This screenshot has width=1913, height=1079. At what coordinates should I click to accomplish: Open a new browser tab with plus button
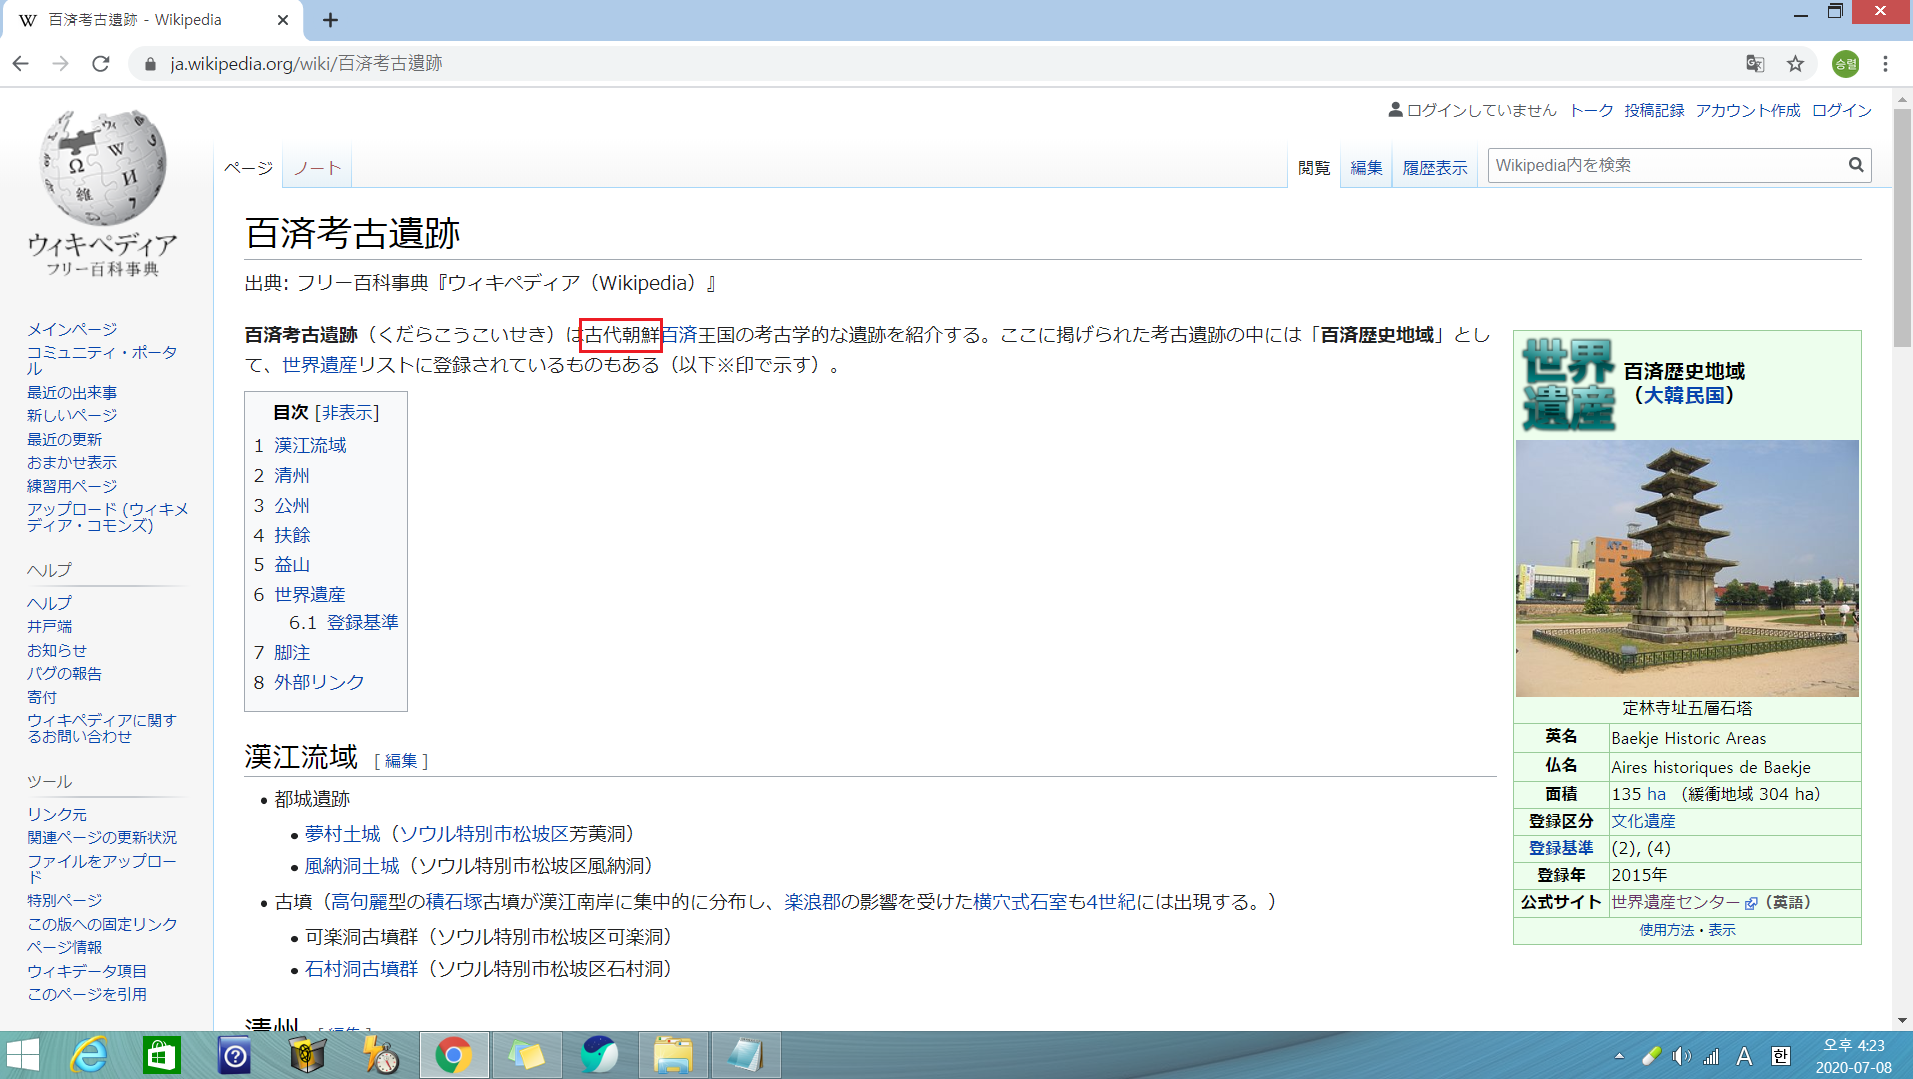330,20
